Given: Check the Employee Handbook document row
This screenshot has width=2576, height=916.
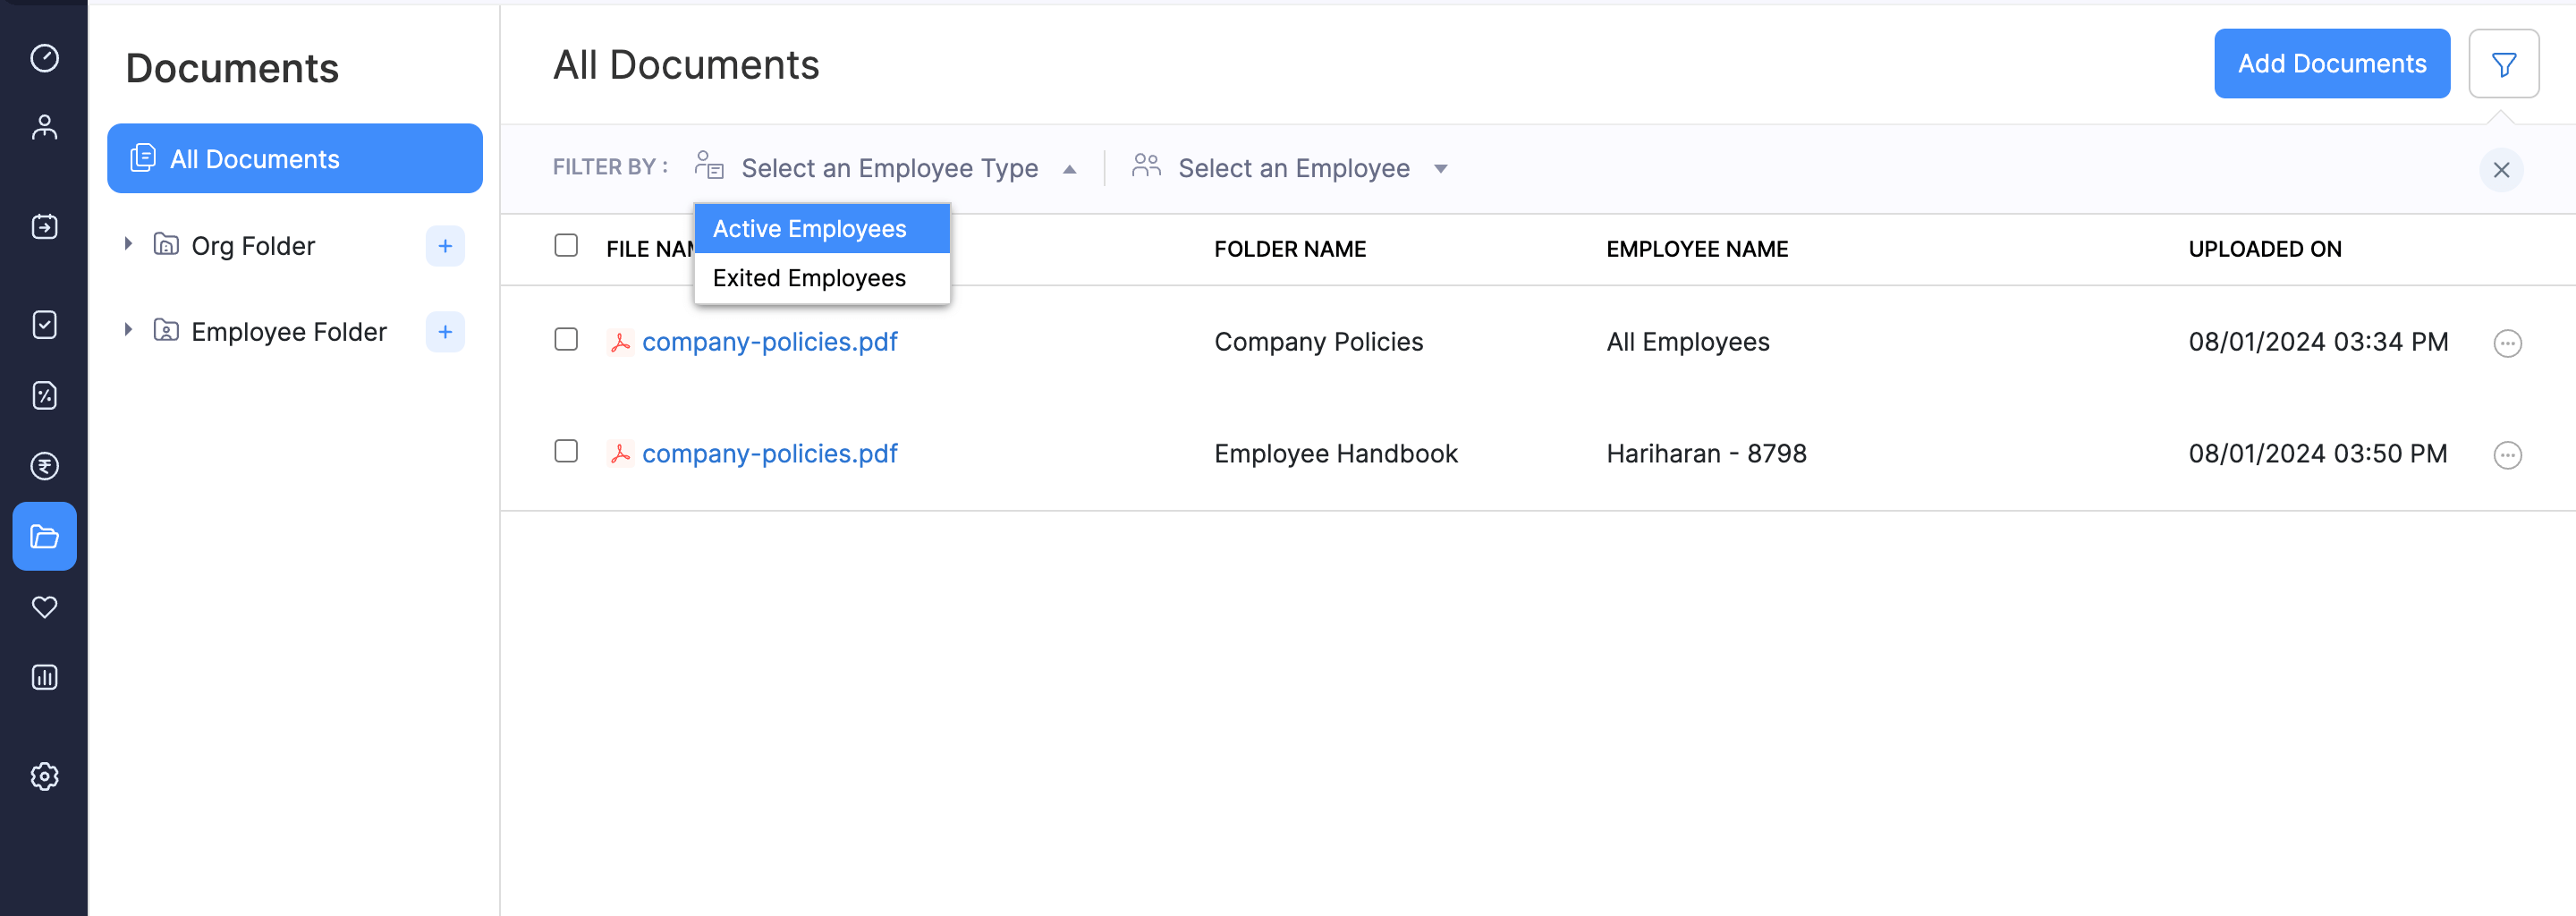Looking at the screenshot, I should [566, 452].
